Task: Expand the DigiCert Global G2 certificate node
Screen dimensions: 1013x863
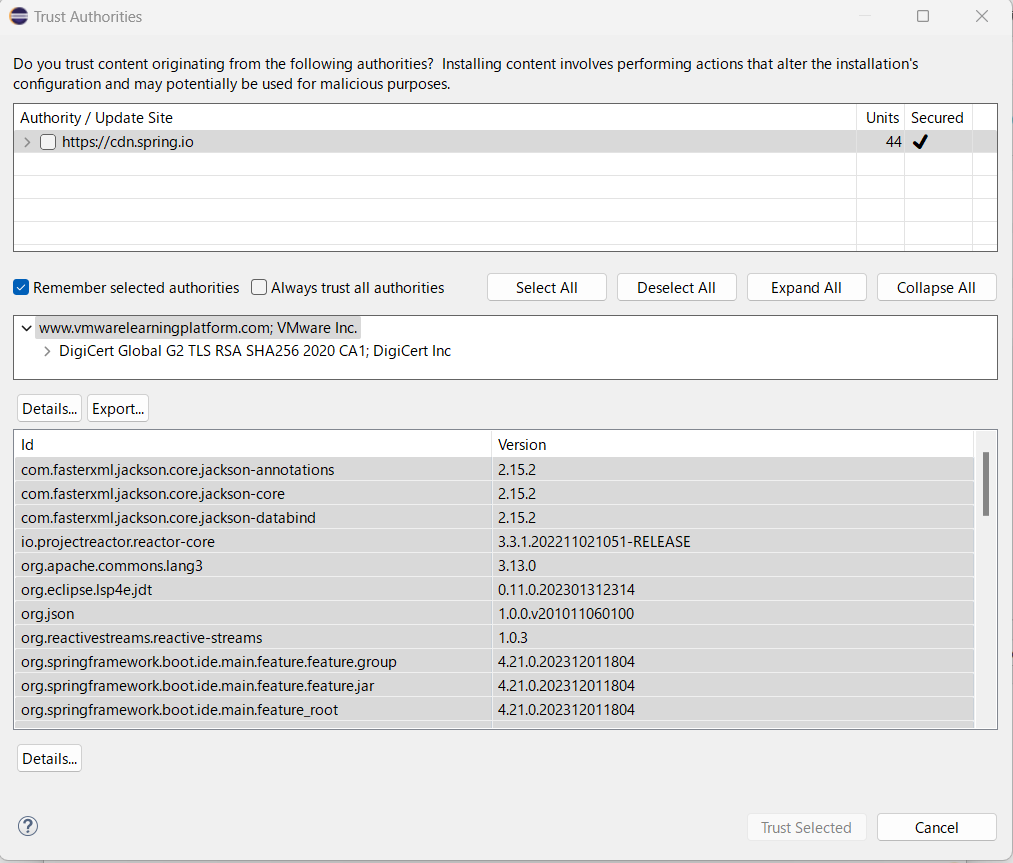Action: point(47,351)
